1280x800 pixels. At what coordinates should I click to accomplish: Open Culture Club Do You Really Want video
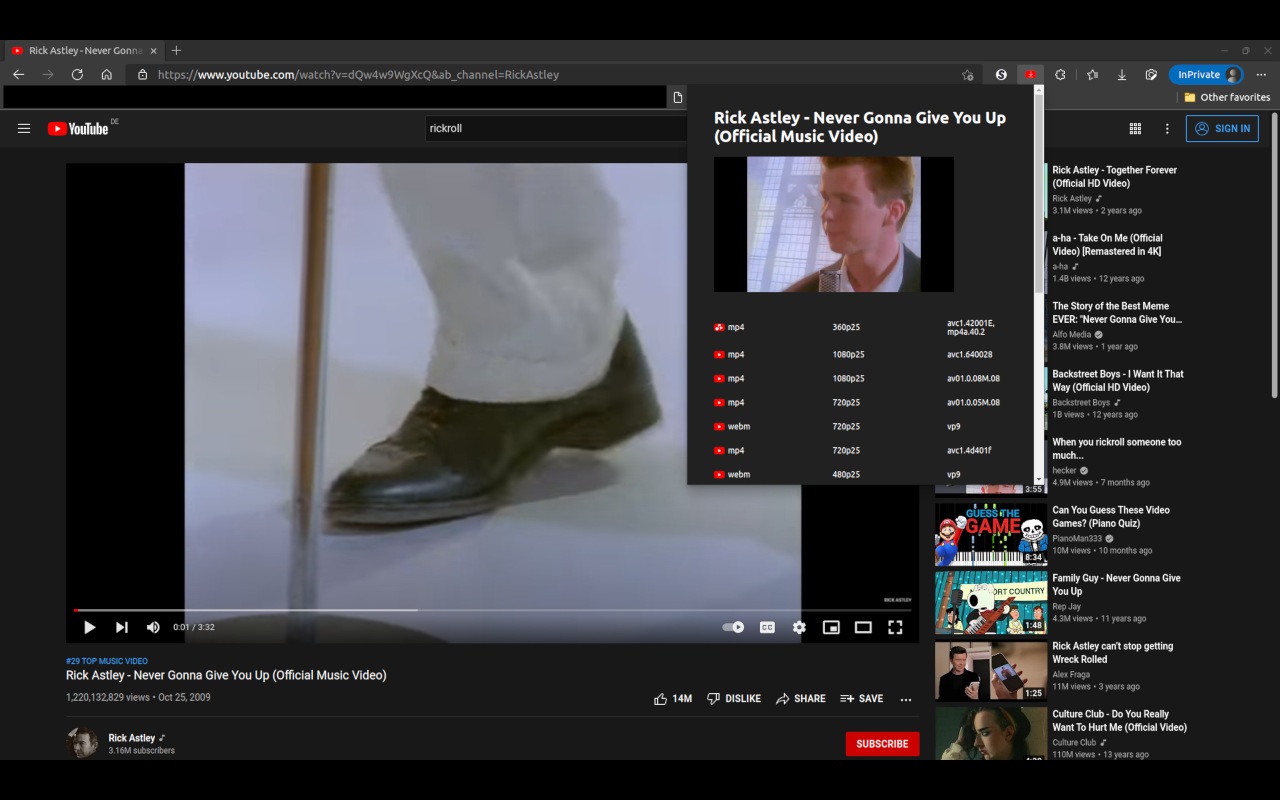1119,720
